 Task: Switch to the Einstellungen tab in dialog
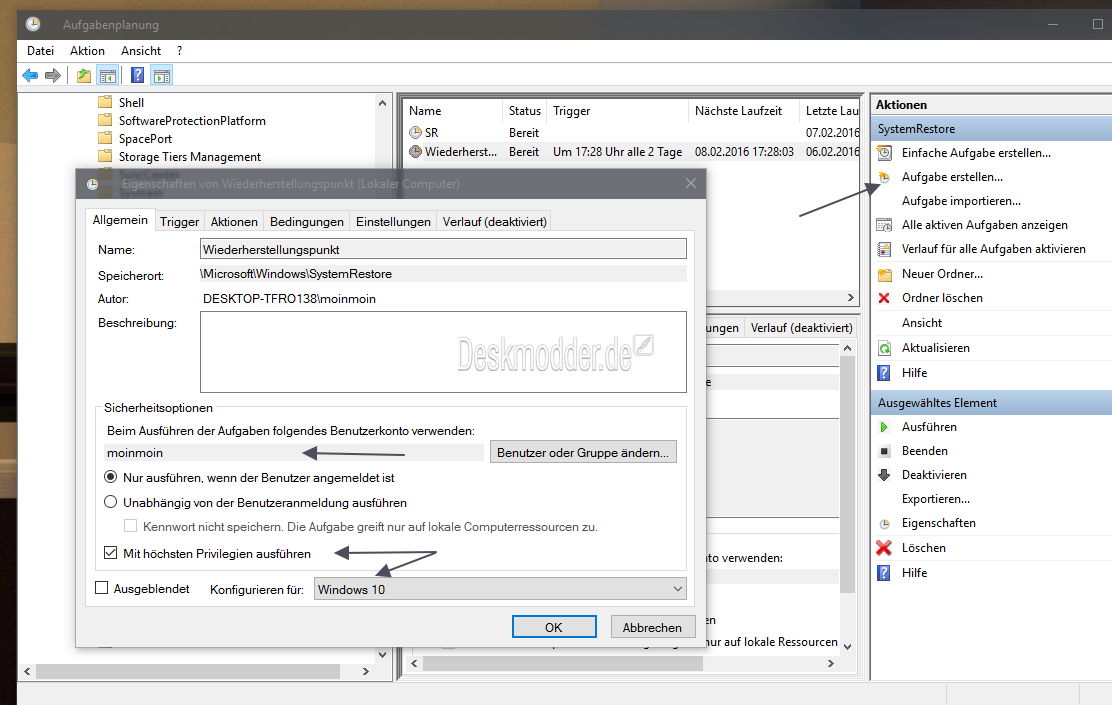393,221
